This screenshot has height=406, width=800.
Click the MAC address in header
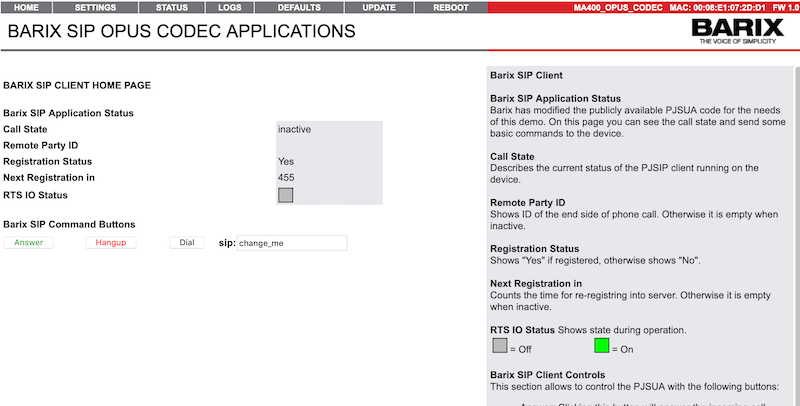(x=718, y=8)
